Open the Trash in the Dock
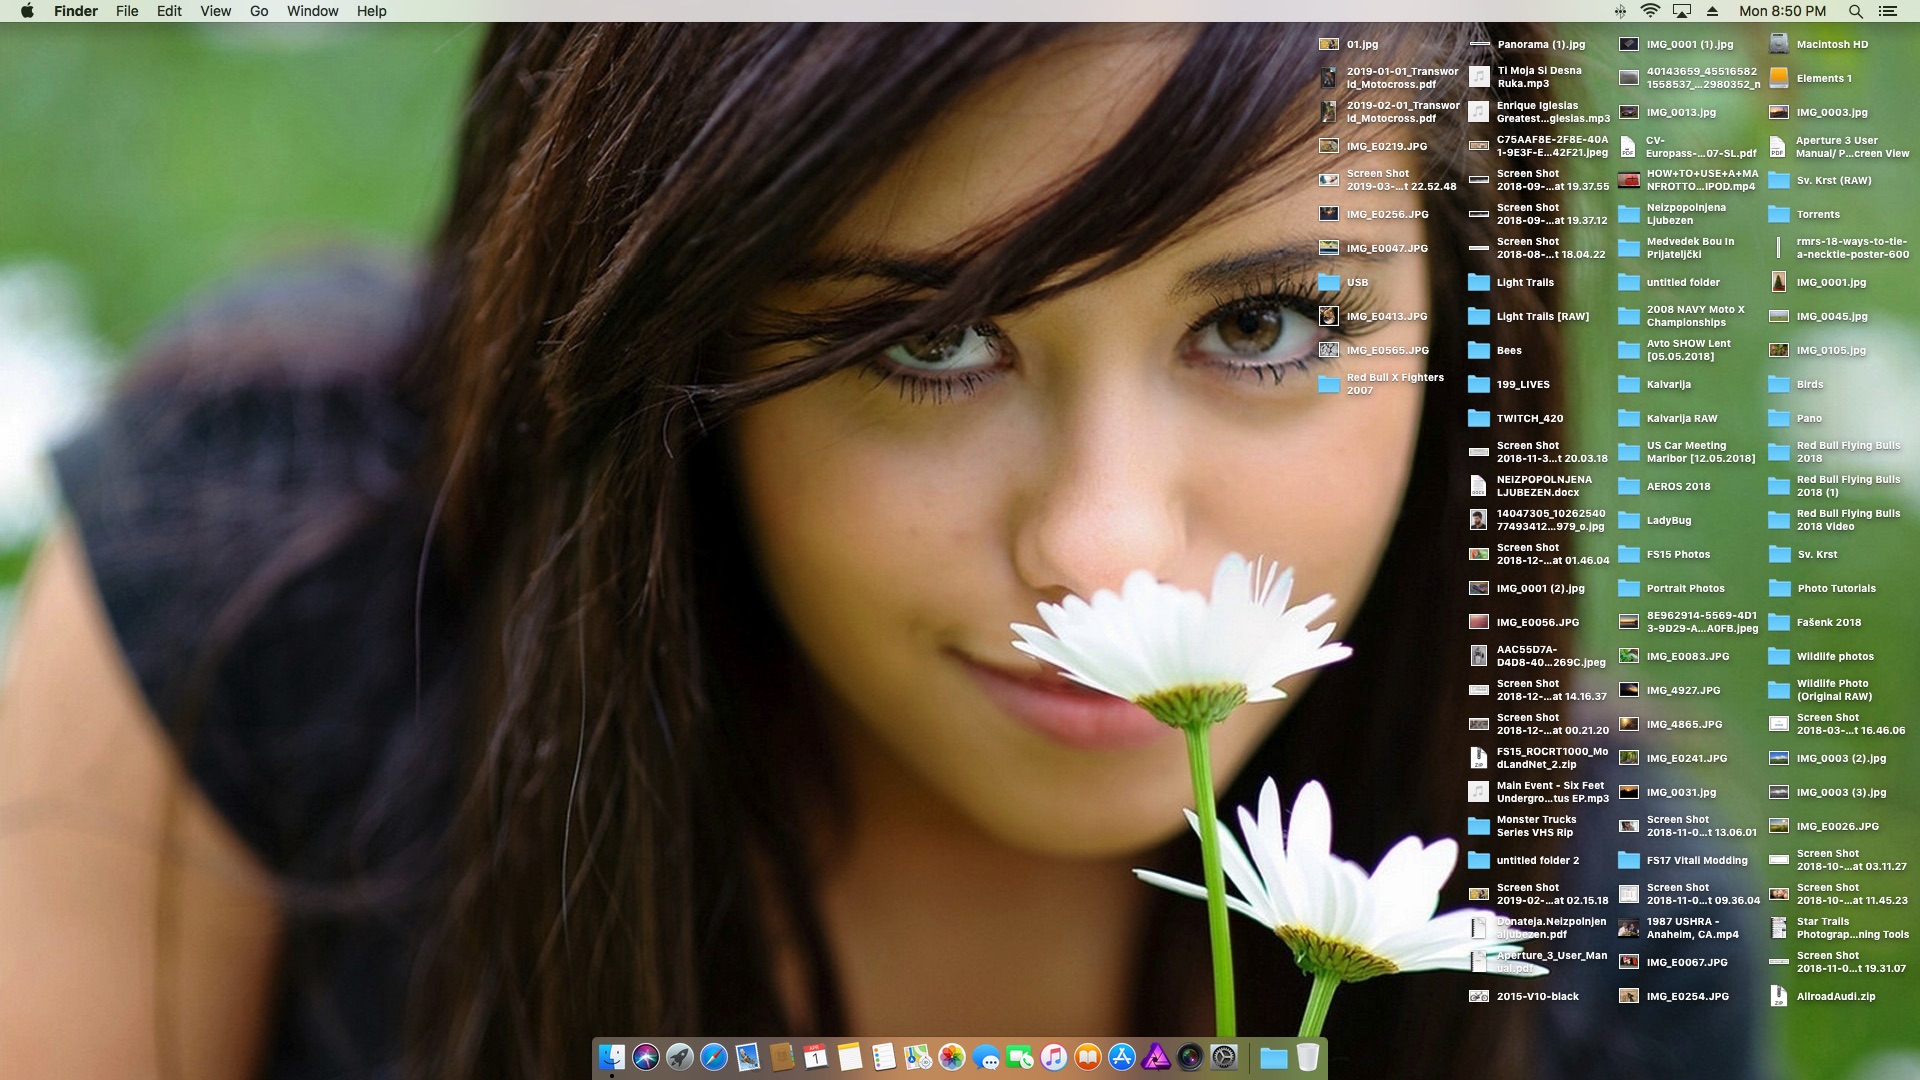Image resolution: width=1920 pixels, height=1080 pixels. 1307,1057
